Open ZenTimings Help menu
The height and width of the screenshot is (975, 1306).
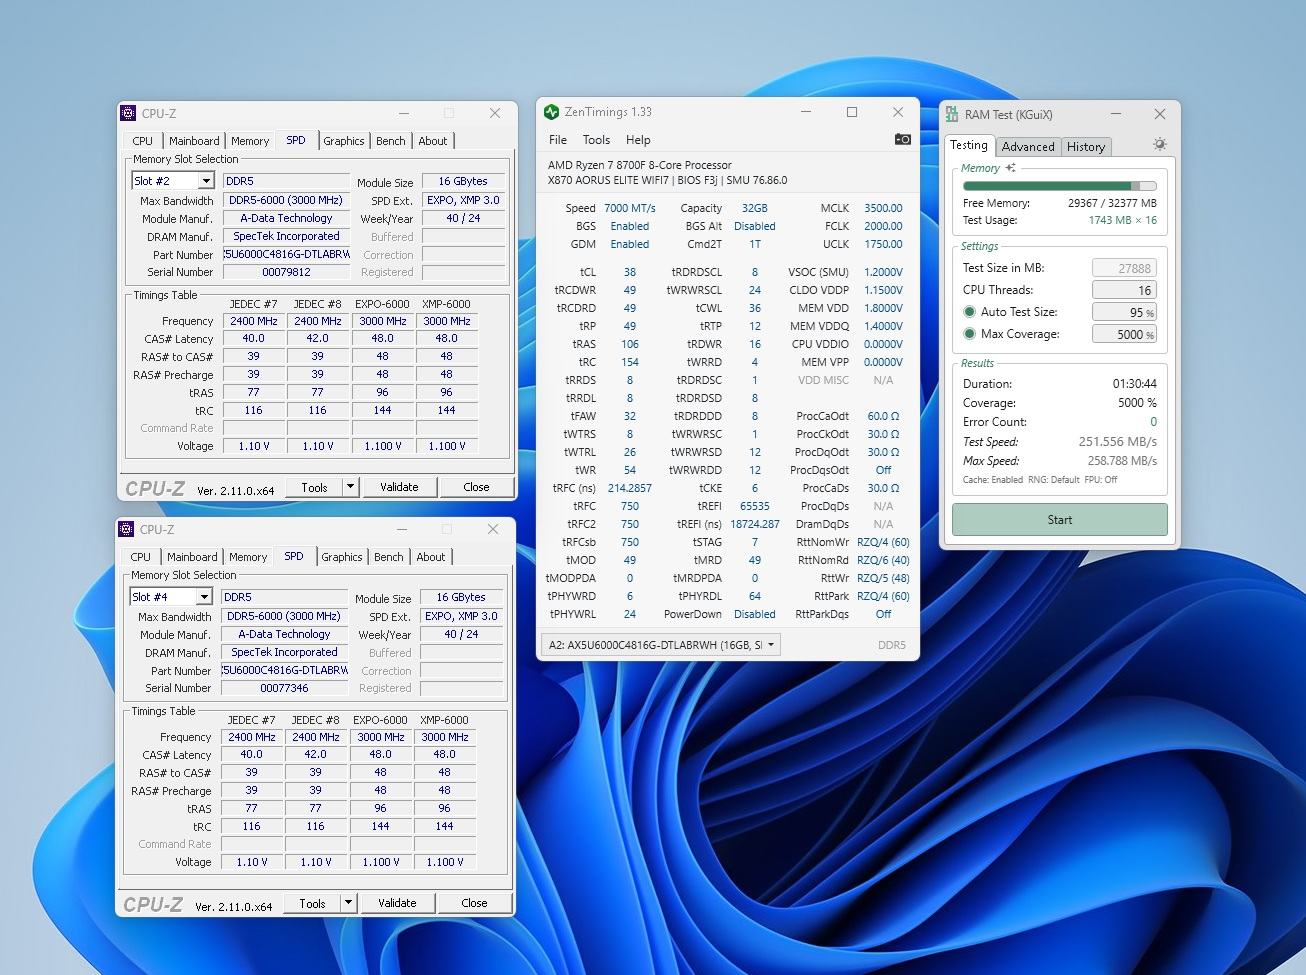(638, 140)
